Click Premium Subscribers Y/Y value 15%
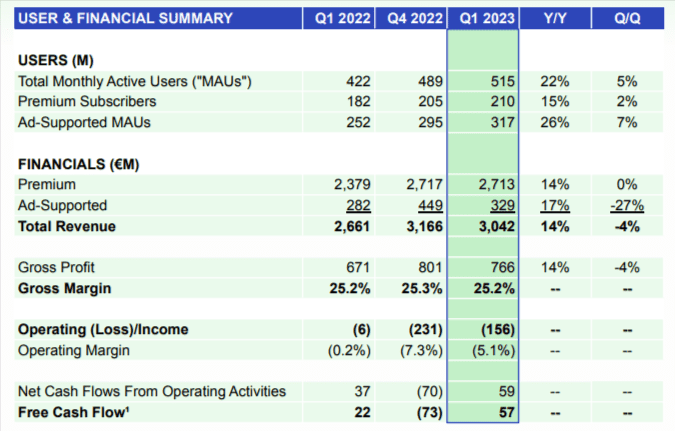Image resolution: width=675 pixels, height=431 pixels. pyautogui.click(x=555, y=102)
